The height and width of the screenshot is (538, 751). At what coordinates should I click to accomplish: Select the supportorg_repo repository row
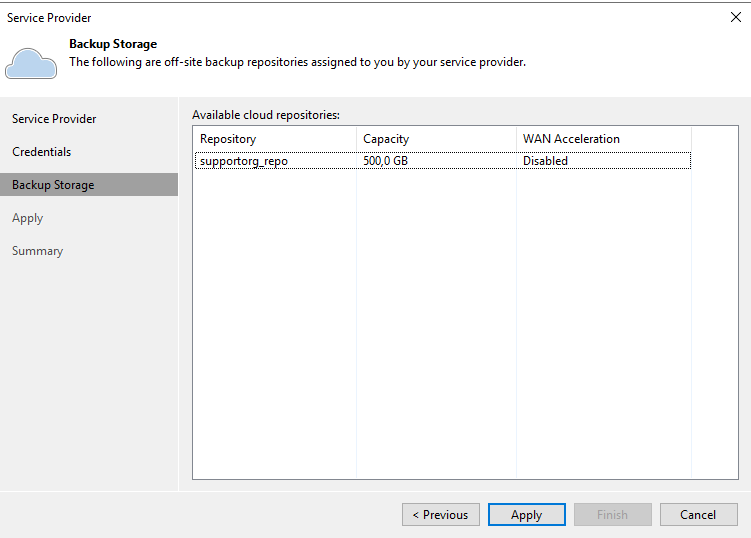pos(443,160)
